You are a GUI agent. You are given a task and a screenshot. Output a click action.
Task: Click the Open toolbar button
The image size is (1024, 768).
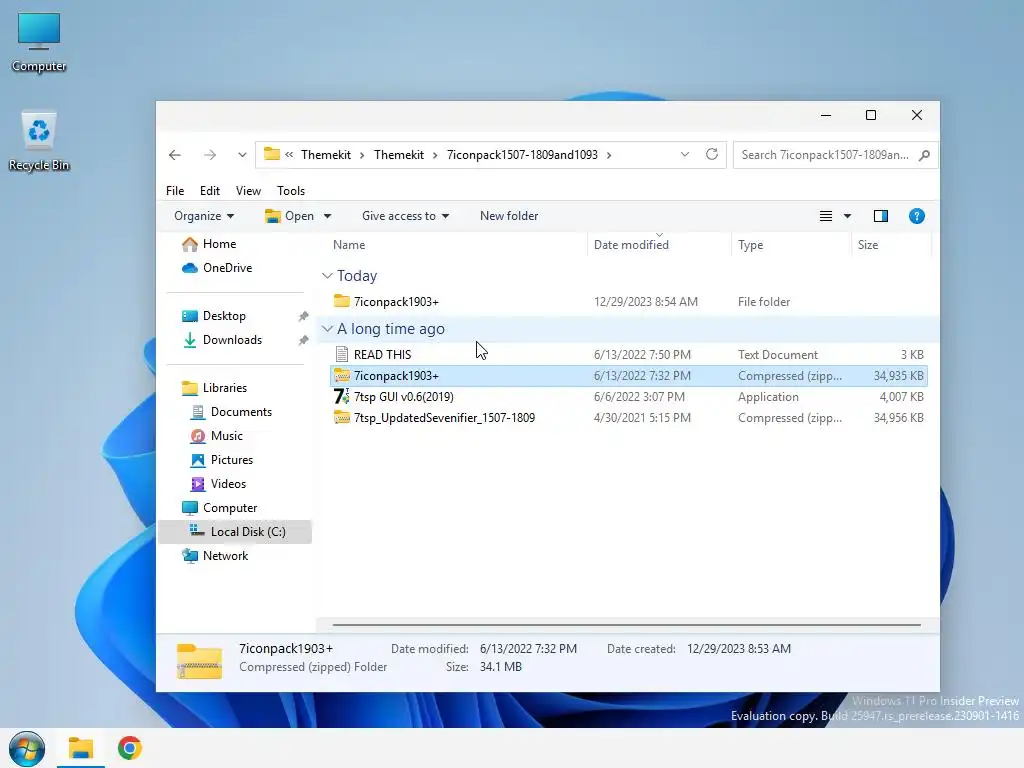coord(289,216)
